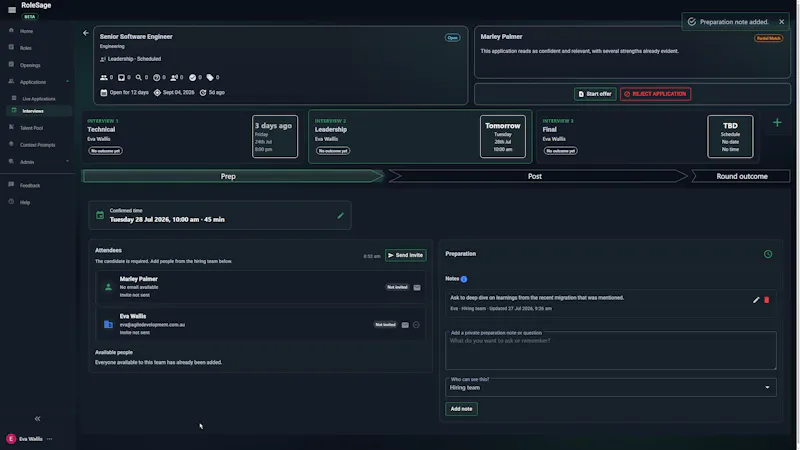Open Help in the sidebar
Viewport: 800px width, 450px height.
(x=24, y=202)
